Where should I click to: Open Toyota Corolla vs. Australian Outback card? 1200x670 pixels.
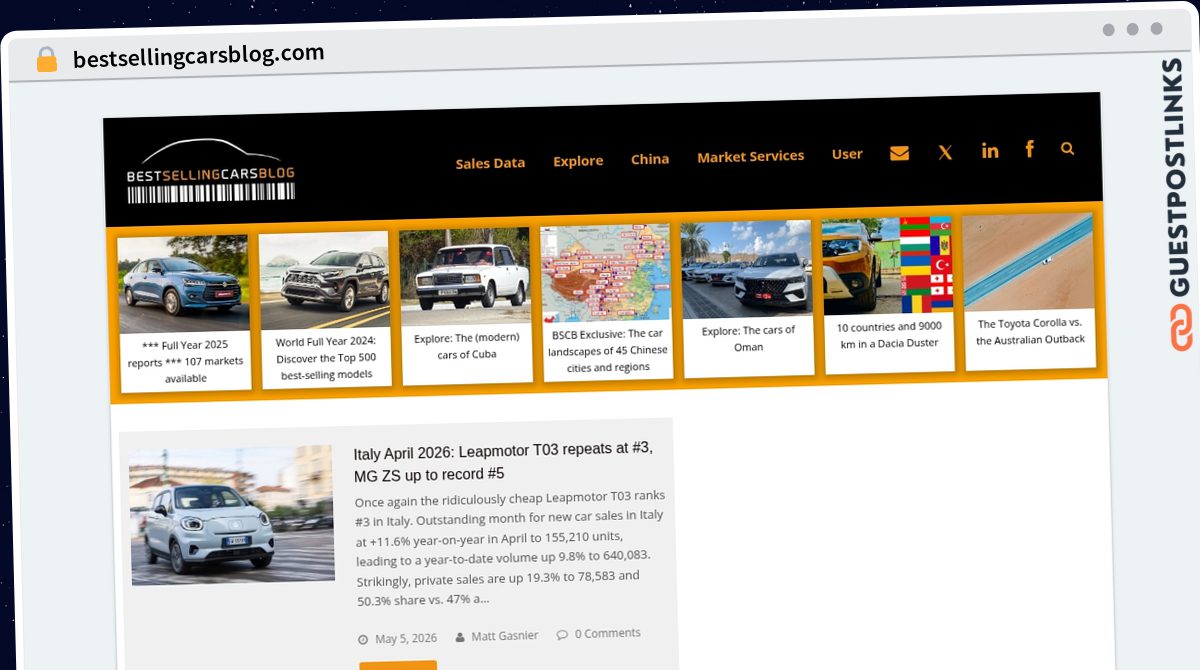[1030, 290]
